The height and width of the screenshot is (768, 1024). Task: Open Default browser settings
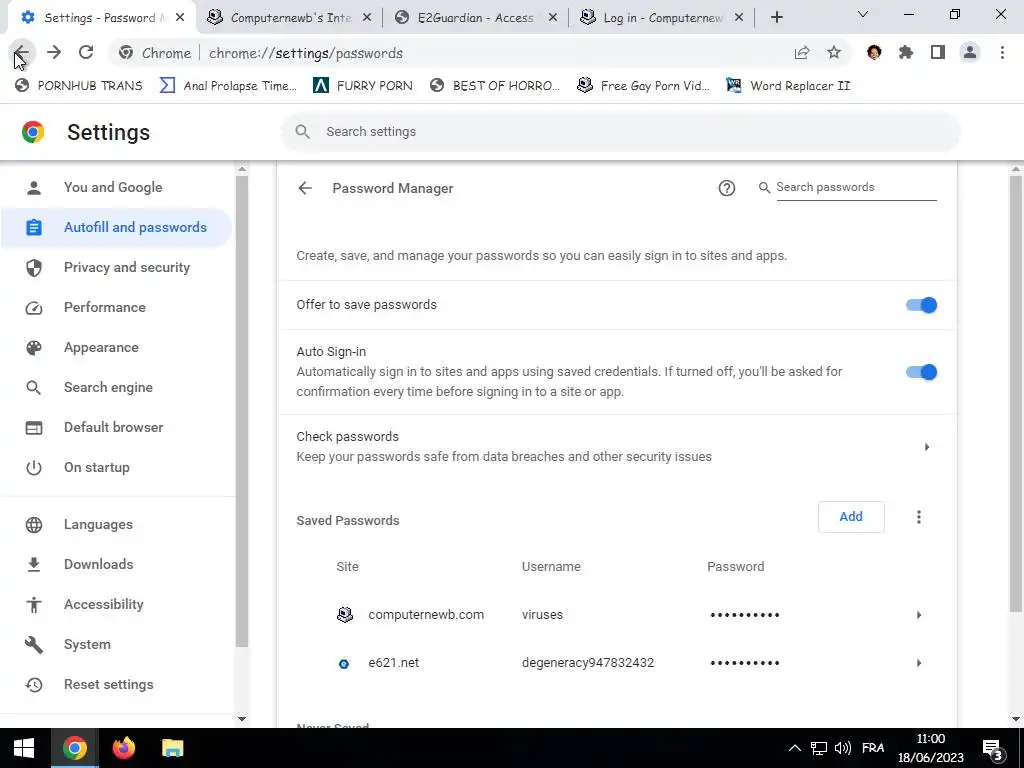[x=114, y=428]
